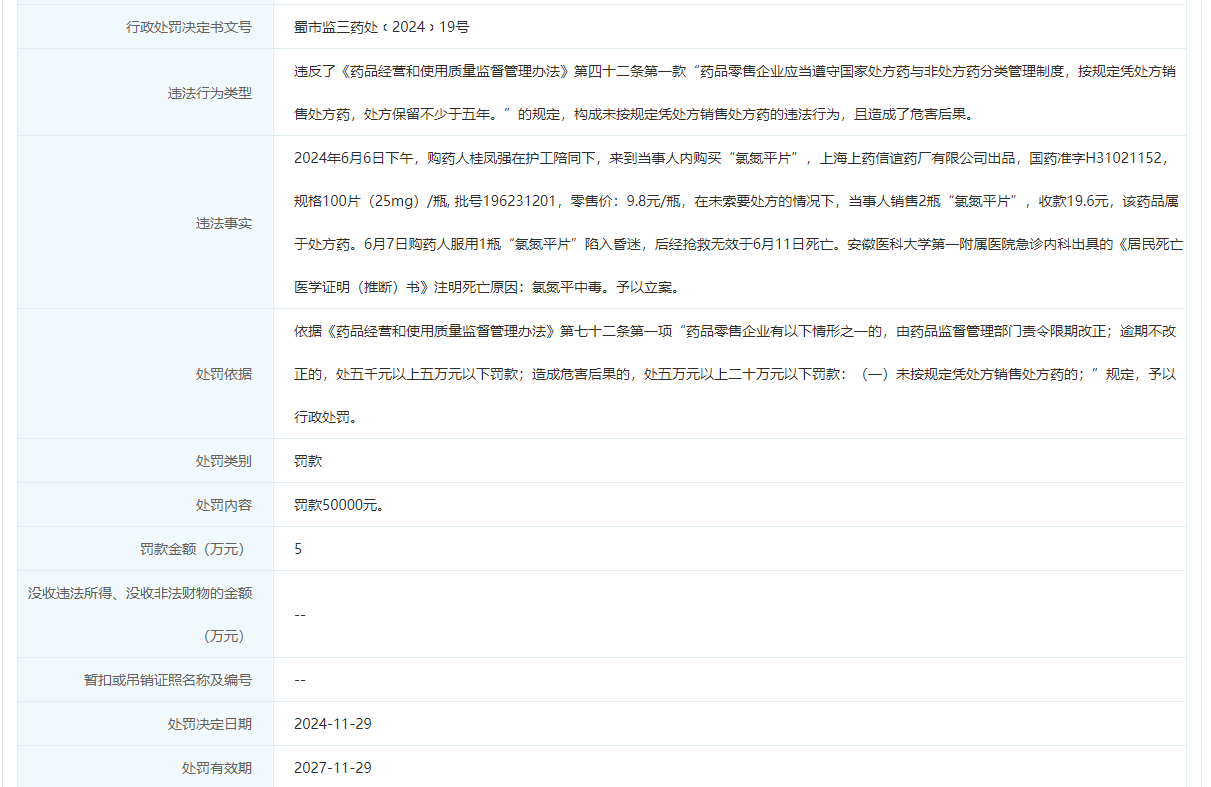Click the 行政处罚。 ending line

point(325,417)
